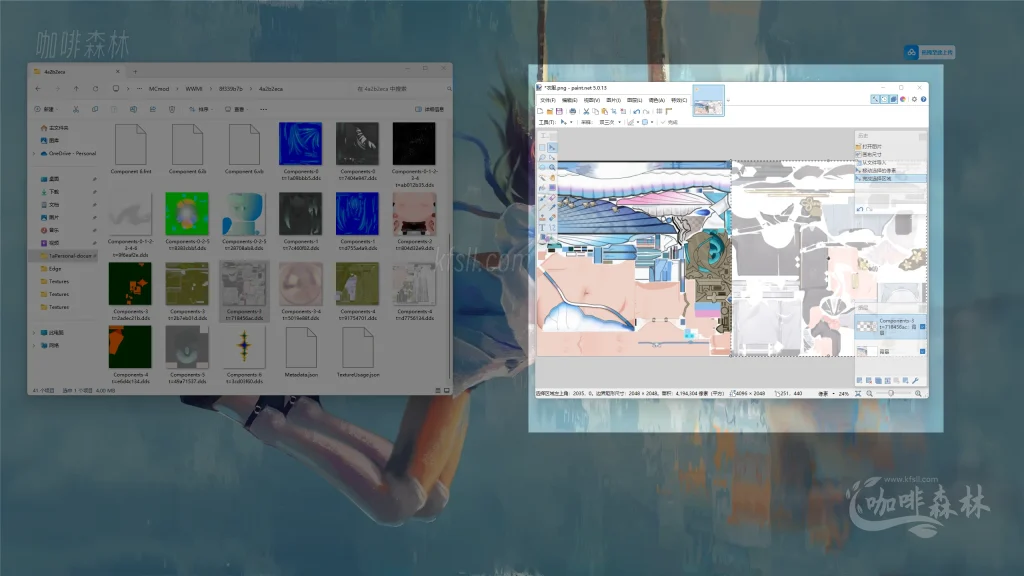Toggle the History window button

pyautogui.click(x=884, y=99)
